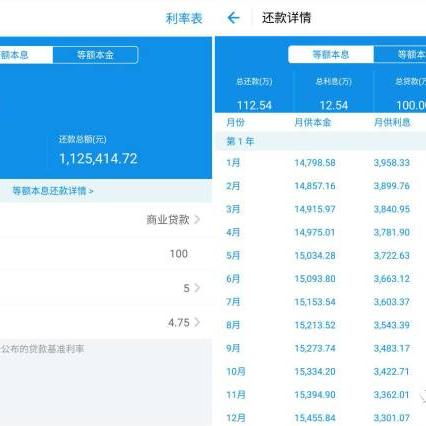Select 5月 principal 15,034.28

tap(315, 256)
